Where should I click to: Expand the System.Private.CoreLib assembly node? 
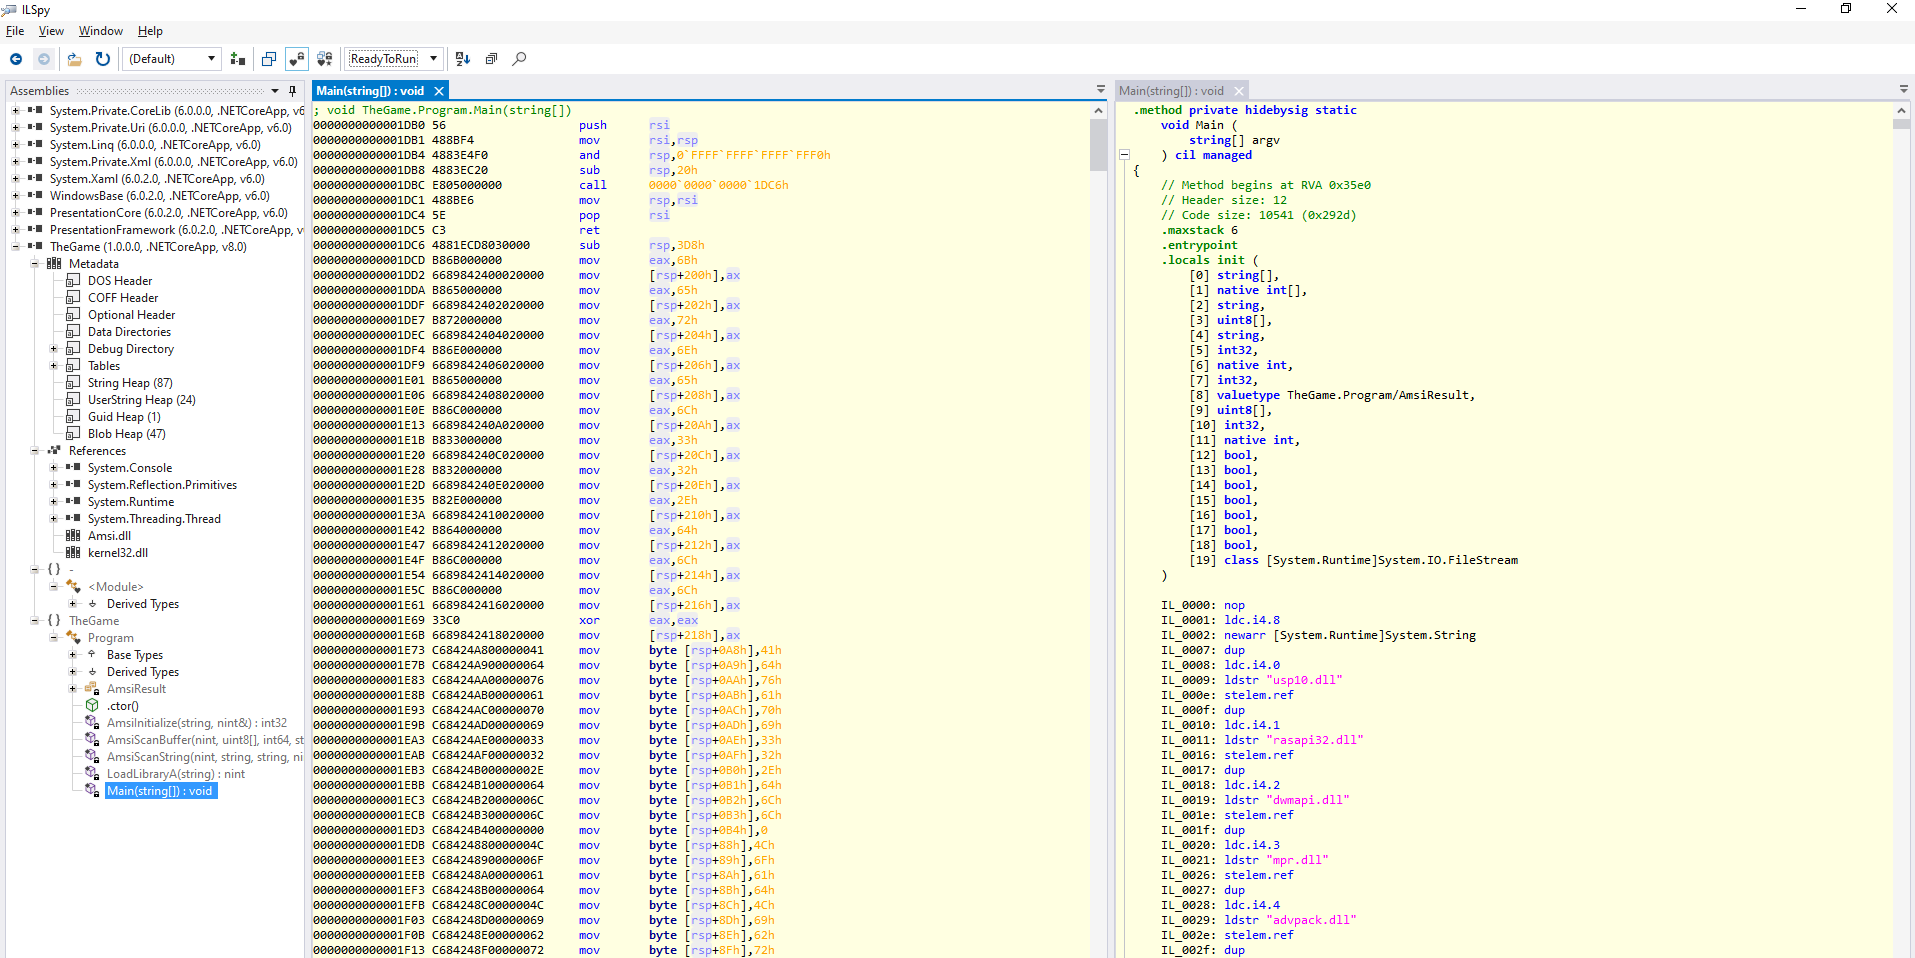(15, 111)
